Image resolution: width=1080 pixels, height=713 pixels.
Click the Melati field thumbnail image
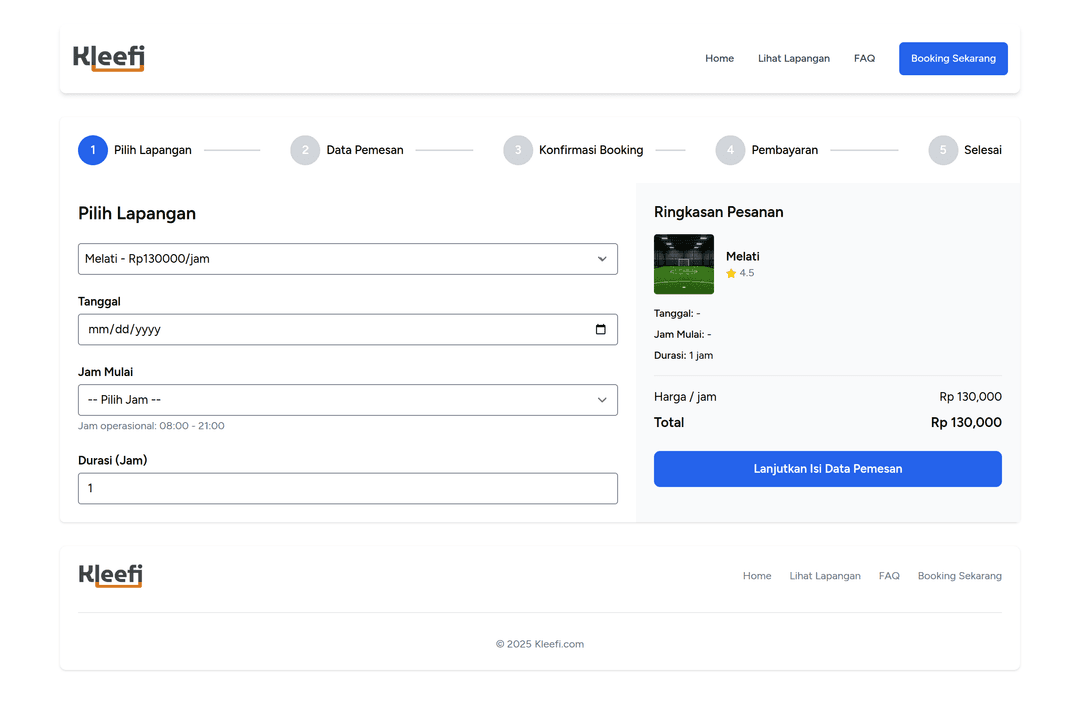tap(684, 265)
